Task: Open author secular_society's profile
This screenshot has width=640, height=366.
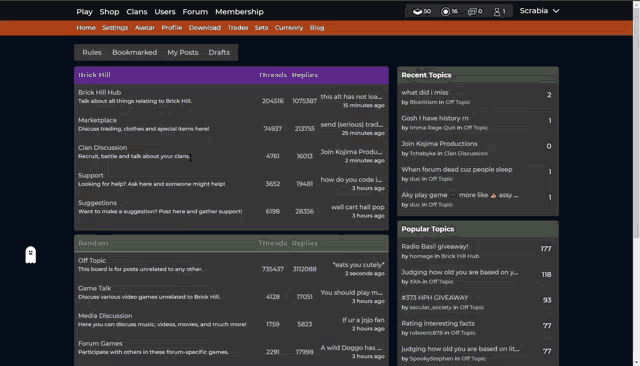Action: pos(431,307)
